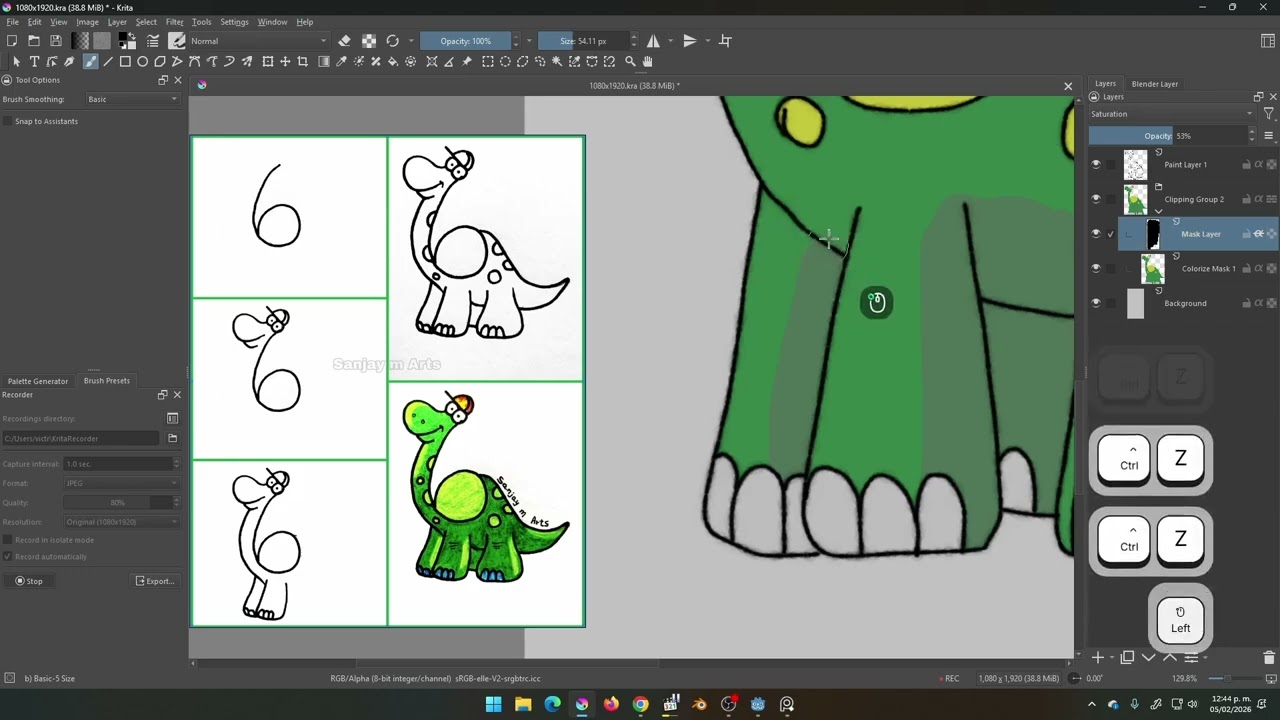
Task: Browse for recordings directory folder
Action: click(x=172, y=438)
